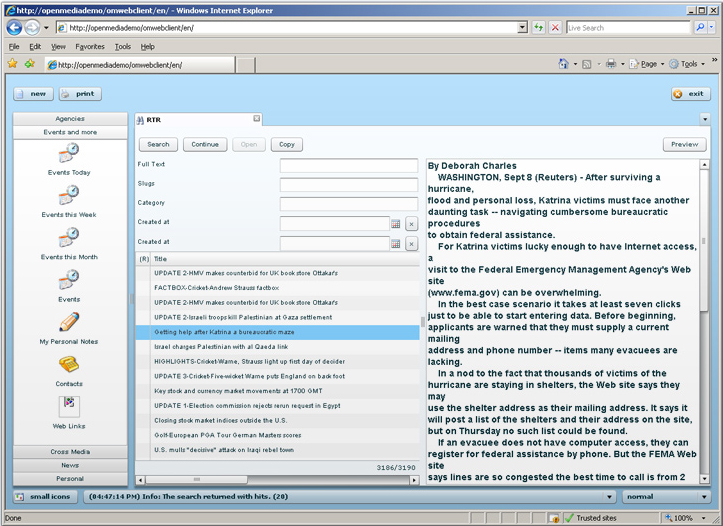Open the Events this Week icon
723x526 pixels.
pyautogui.click(x=68, y=195)
